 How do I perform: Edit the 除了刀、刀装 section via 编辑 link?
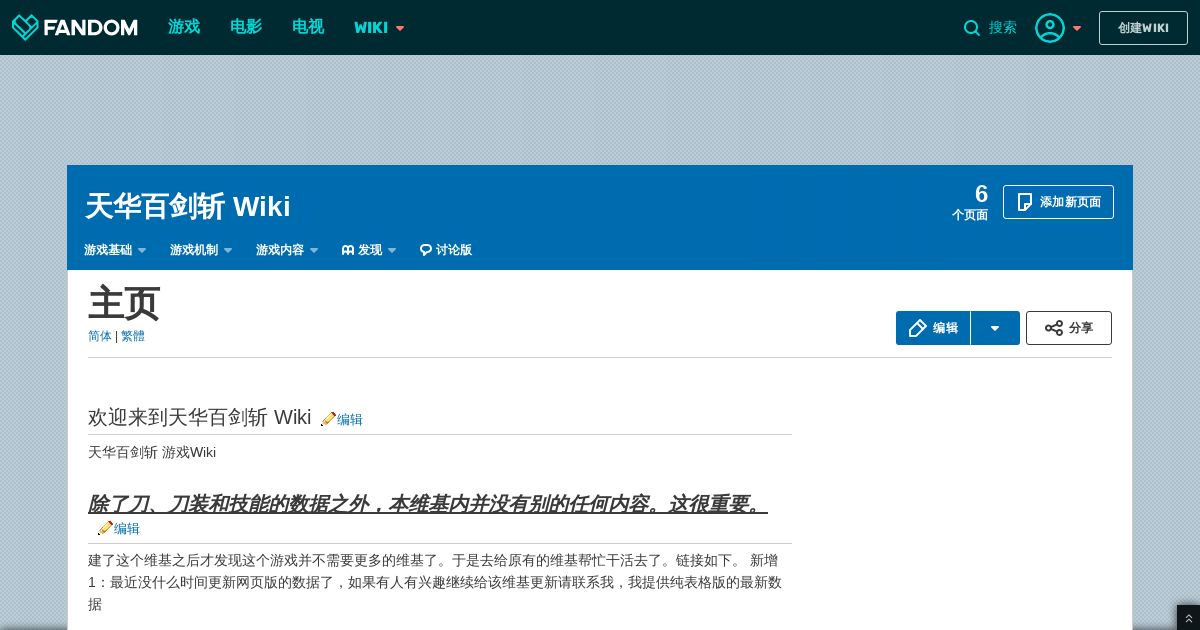click(x=127, y=529)
